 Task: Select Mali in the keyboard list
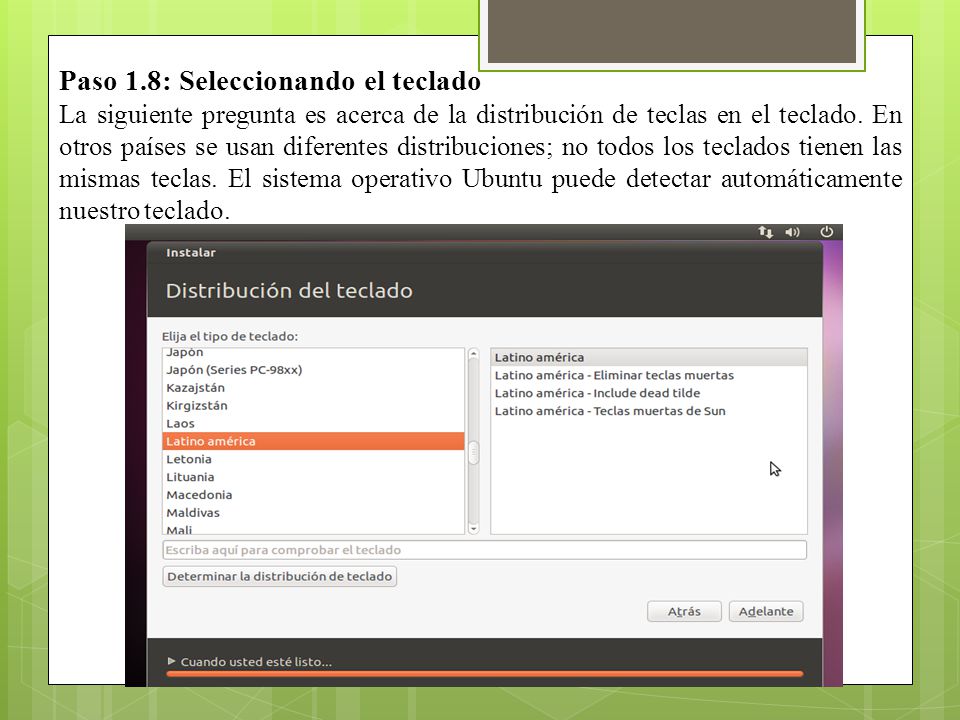click(x=313, y=529)
